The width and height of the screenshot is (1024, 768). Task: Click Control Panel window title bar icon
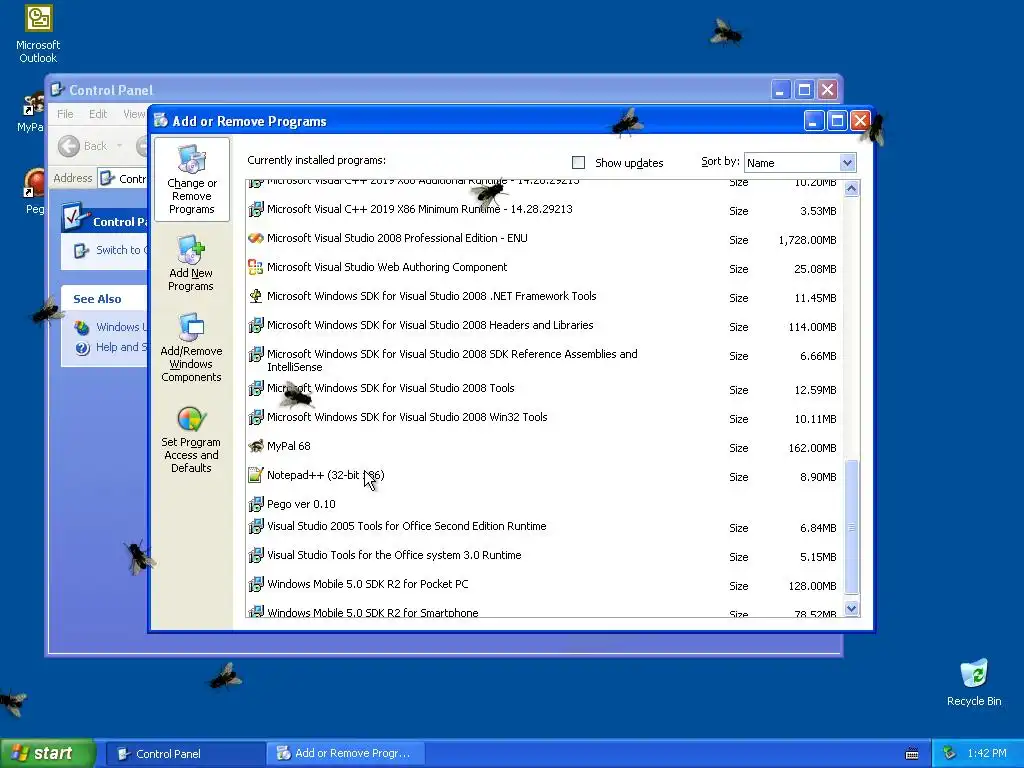(57, 89)
